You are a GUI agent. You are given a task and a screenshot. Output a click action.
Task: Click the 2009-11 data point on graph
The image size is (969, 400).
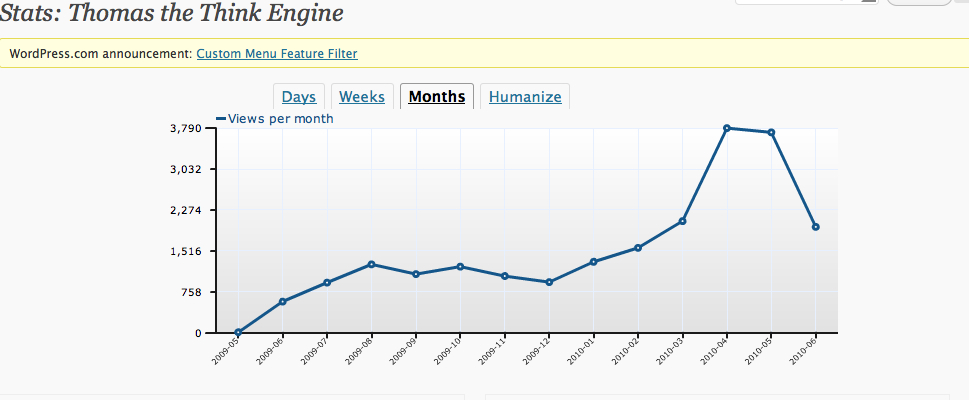click(505, 276)
